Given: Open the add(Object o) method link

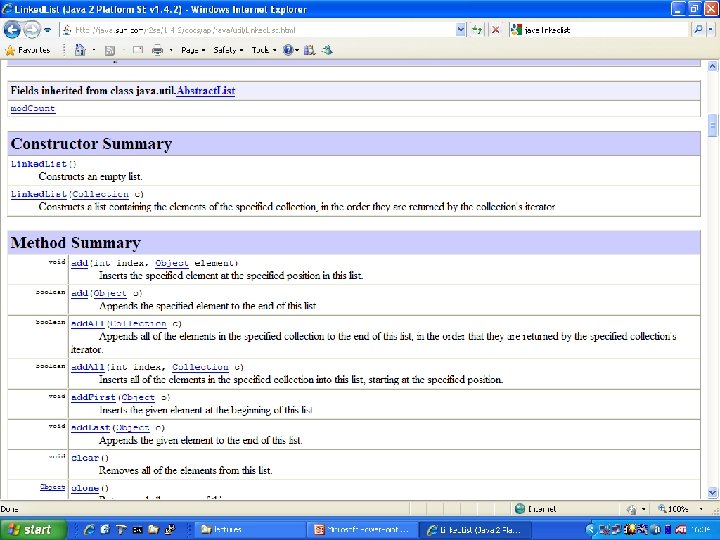Looking at the screenshot, I should tap(79, 293).
